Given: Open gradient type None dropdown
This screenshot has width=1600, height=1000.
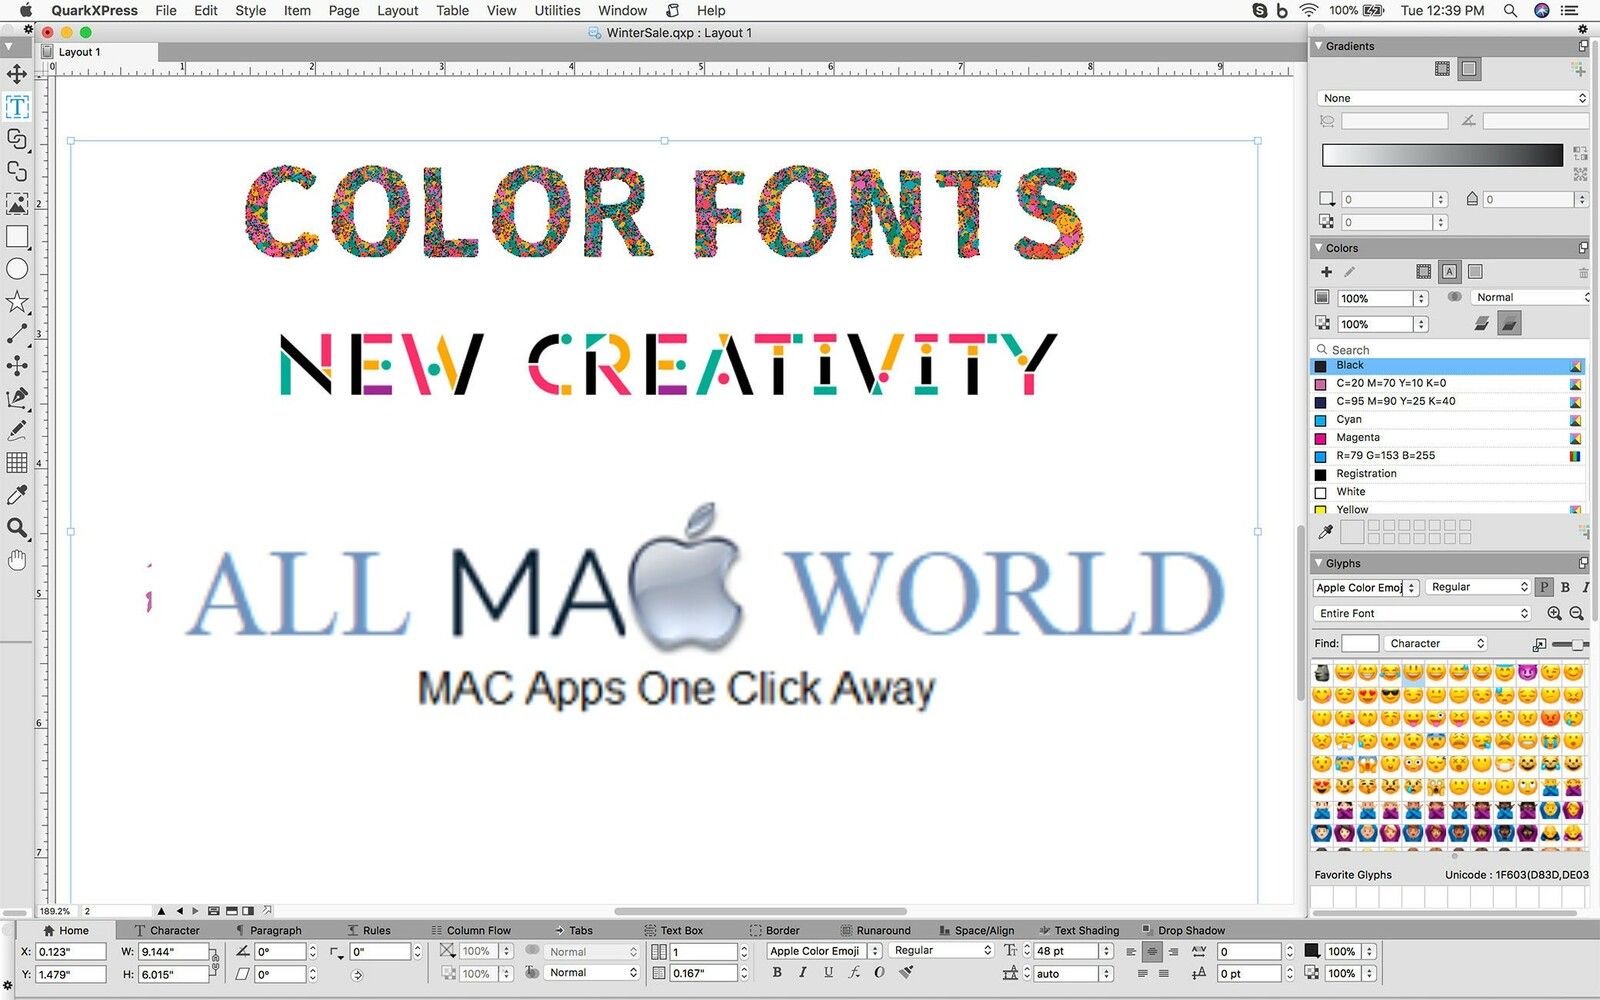Looking at the screenshot, I should click(x=1453, y=98).
